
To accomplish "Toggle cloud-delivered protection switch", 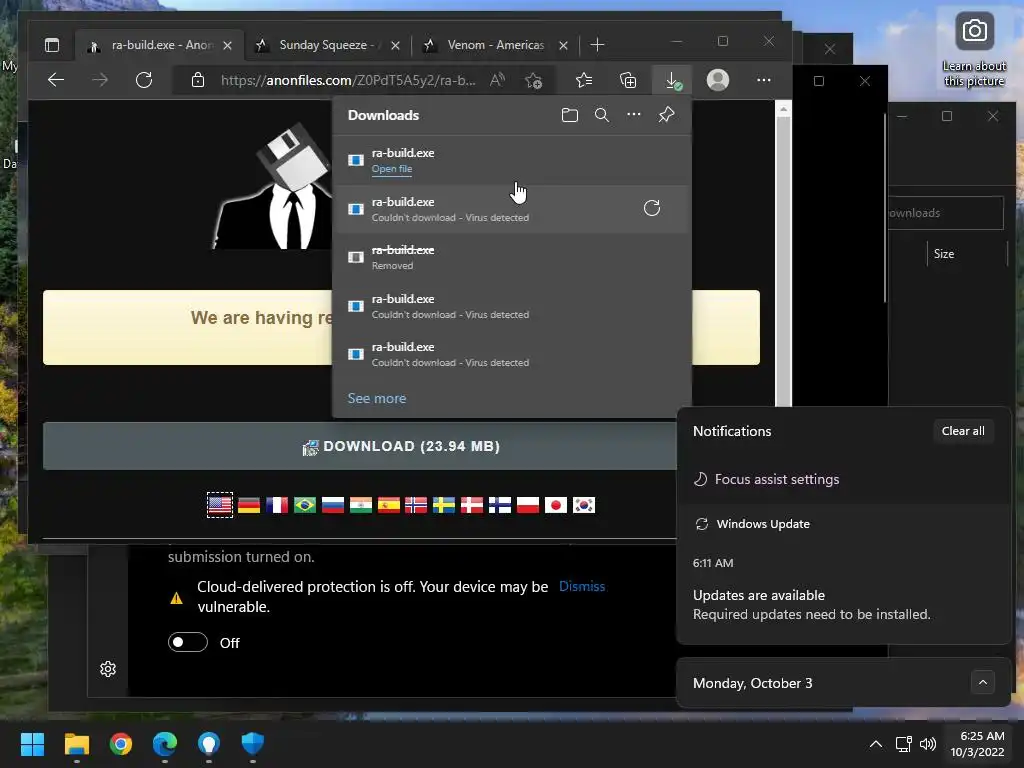I will 188,643.
